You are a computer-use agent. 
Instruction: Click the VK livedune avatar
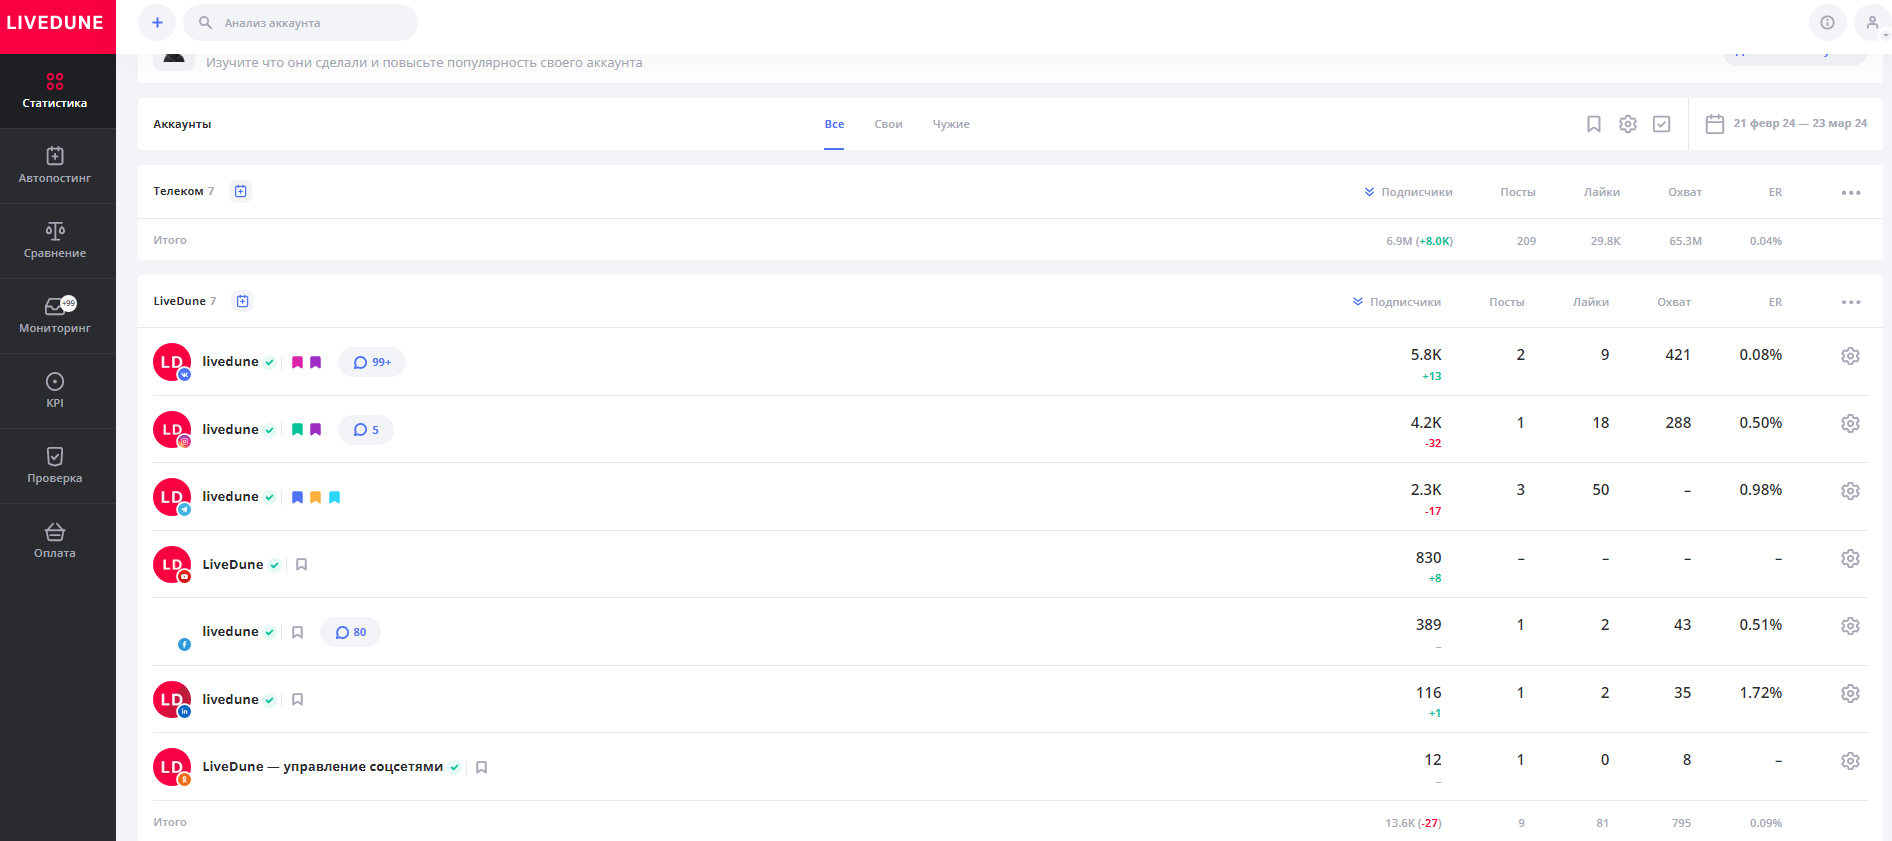tap(172, 362)
